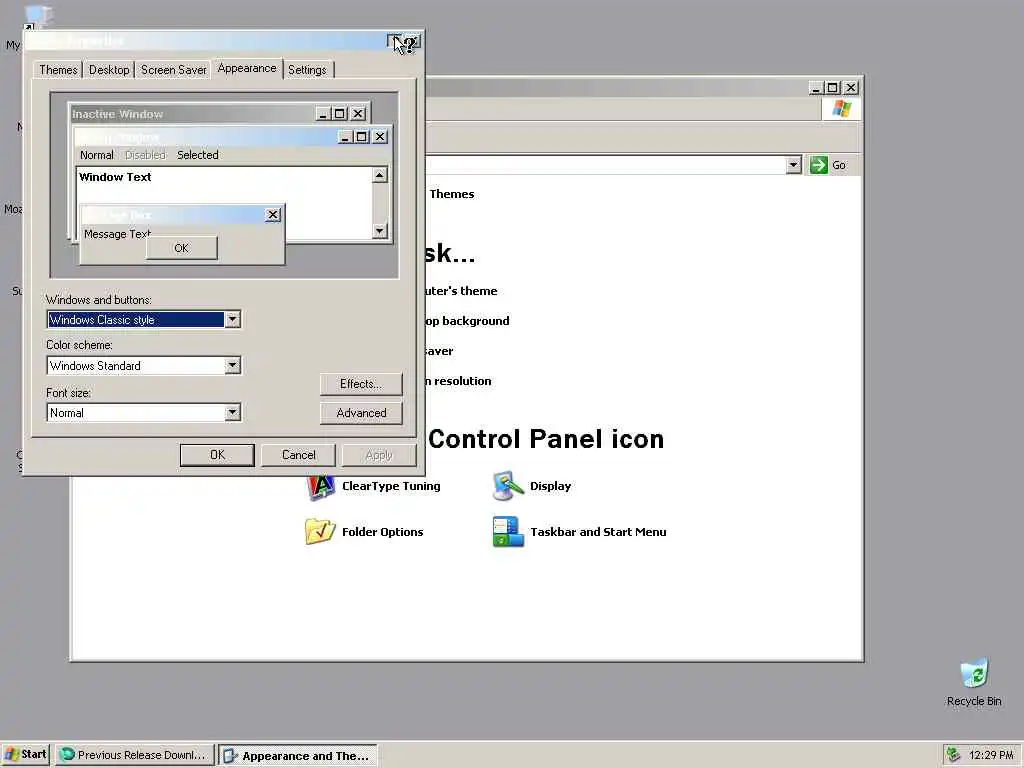Cancel the Display Properties dialog
This screenshot has height=768, width=1024.
click(298, 455)
